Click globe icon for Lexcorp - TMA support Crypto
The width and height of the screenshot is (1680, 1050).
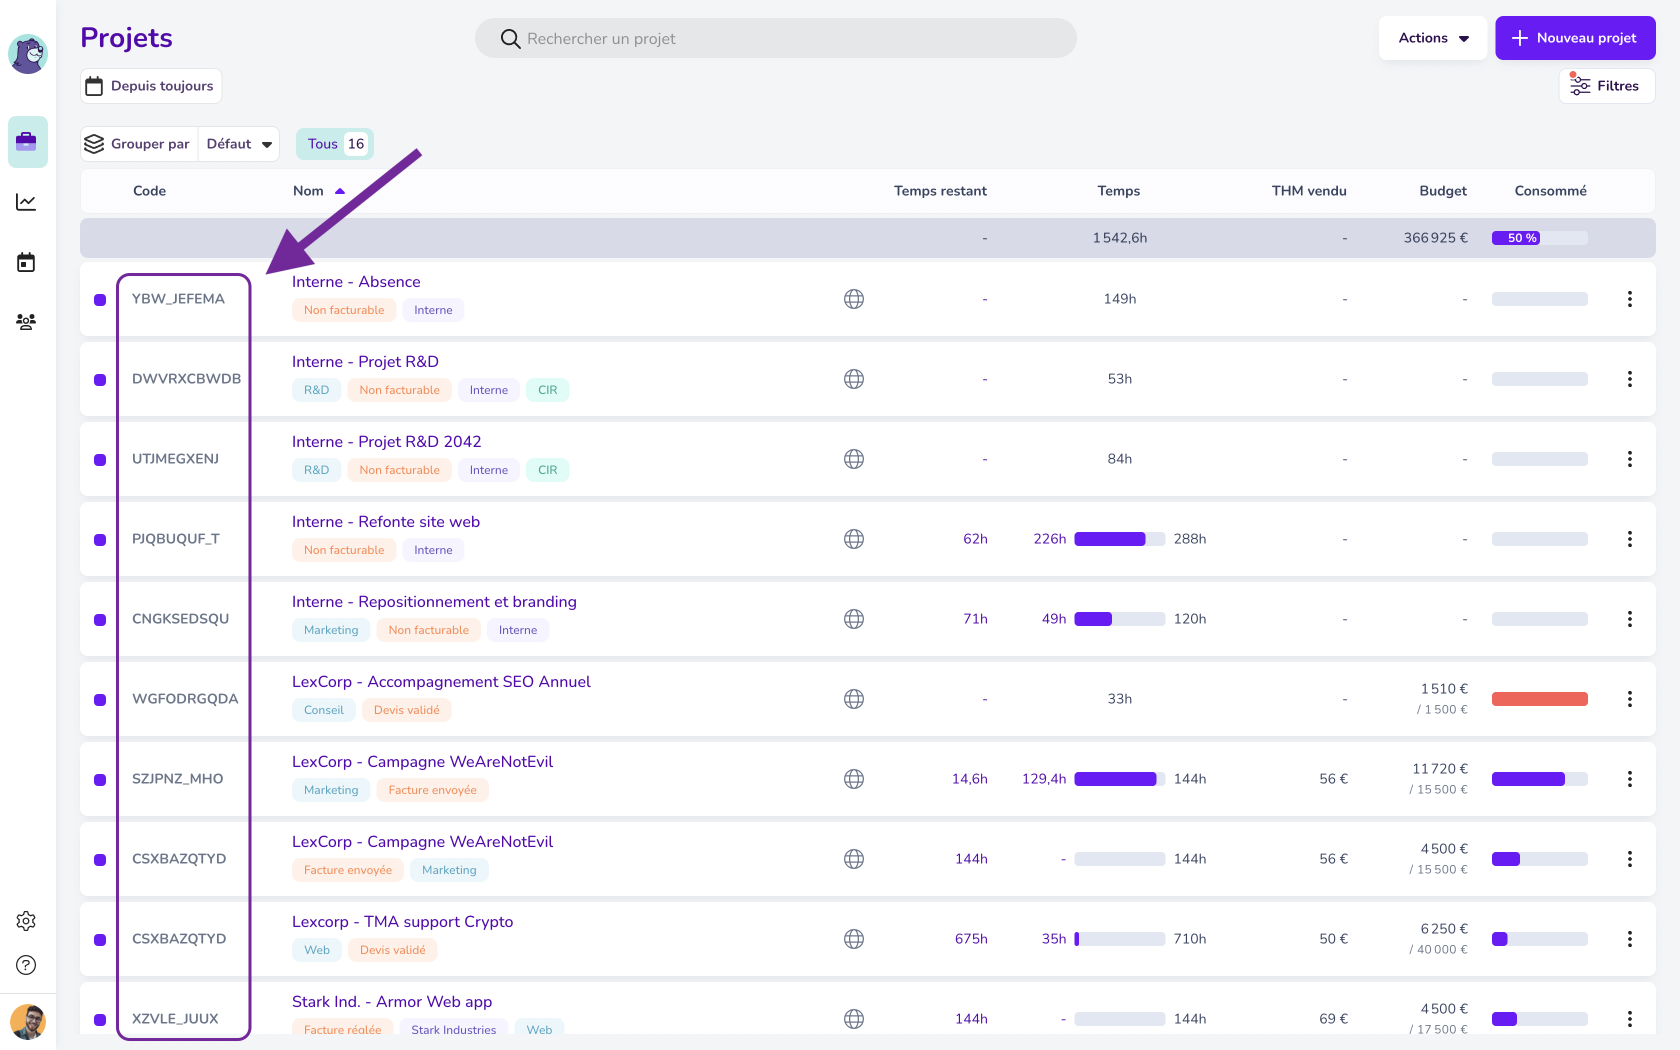tap(854, 939)
